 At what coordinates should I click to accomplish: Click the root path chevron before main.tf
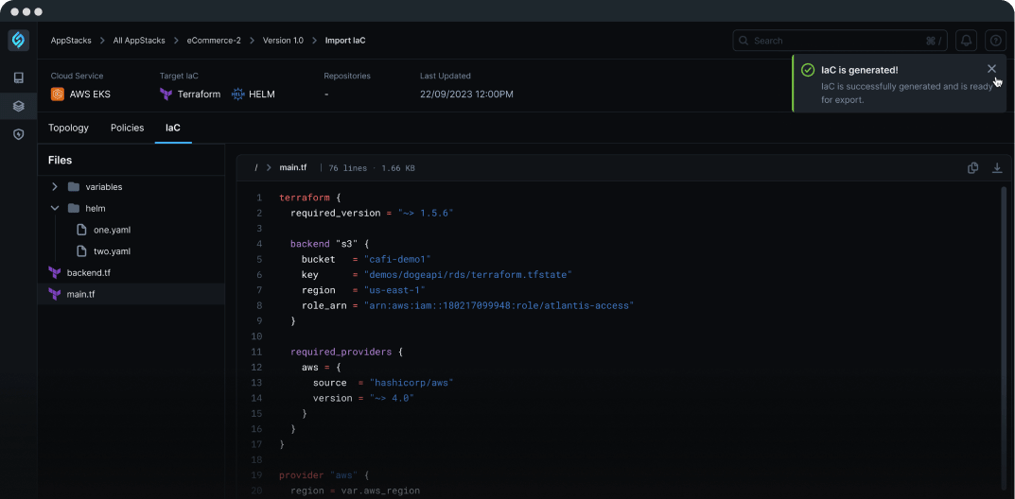[x=269, y=168]
